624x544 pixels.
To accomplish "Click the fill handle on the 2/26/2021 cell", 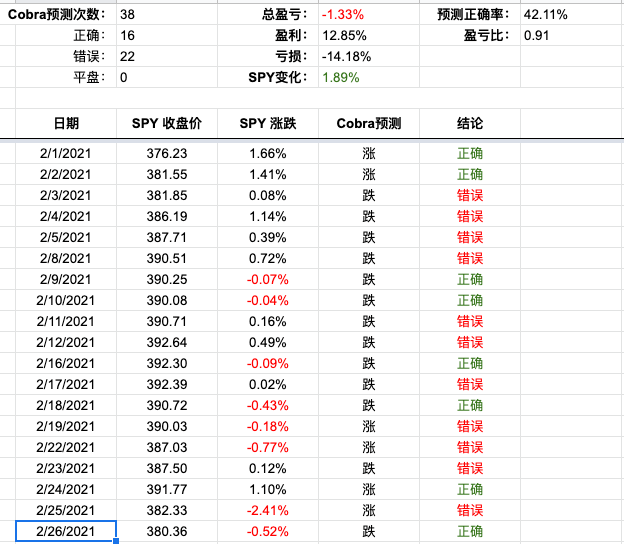I will tap(116, 541).
